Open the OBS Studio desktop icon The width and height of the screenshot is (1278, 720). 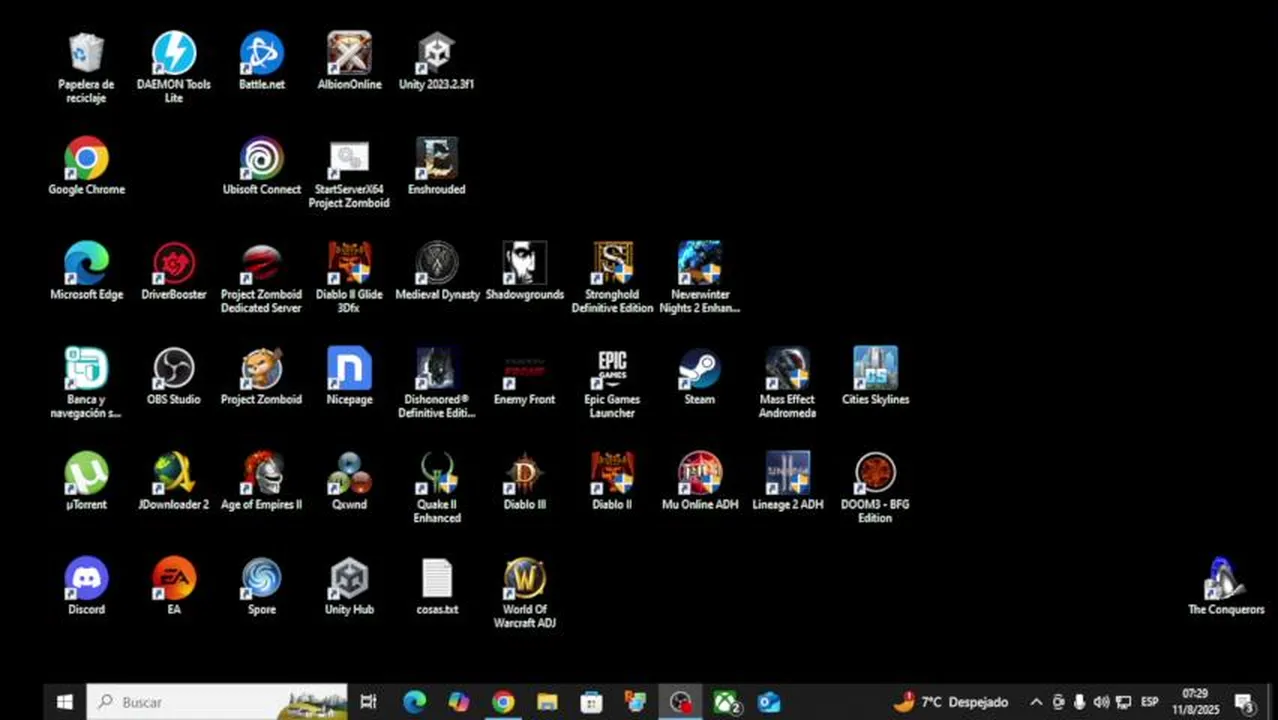[174, 376]
